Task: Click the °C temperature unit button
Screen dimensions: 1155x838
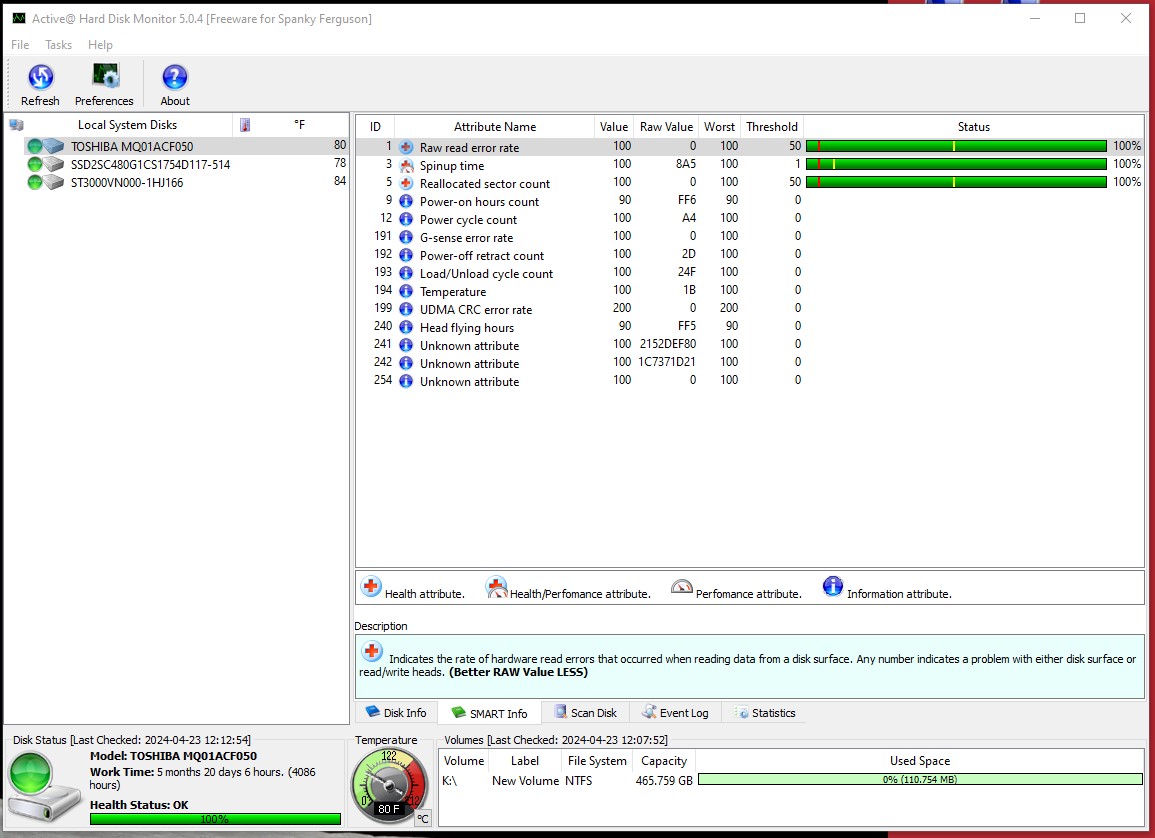Action: click(x=423, y=819)
